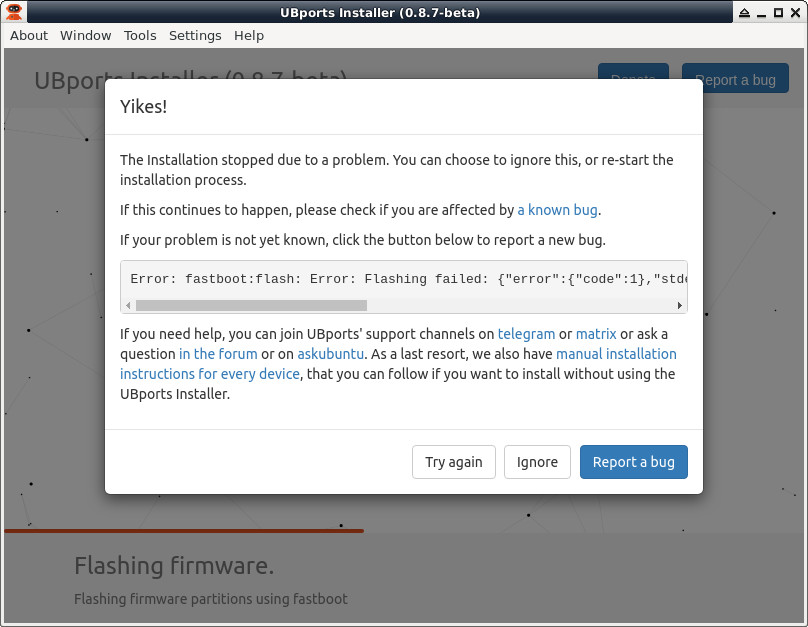Viewport: 808px width, 627px height.
Task: Open the matrix support link
Action: (x=596, y=334)
